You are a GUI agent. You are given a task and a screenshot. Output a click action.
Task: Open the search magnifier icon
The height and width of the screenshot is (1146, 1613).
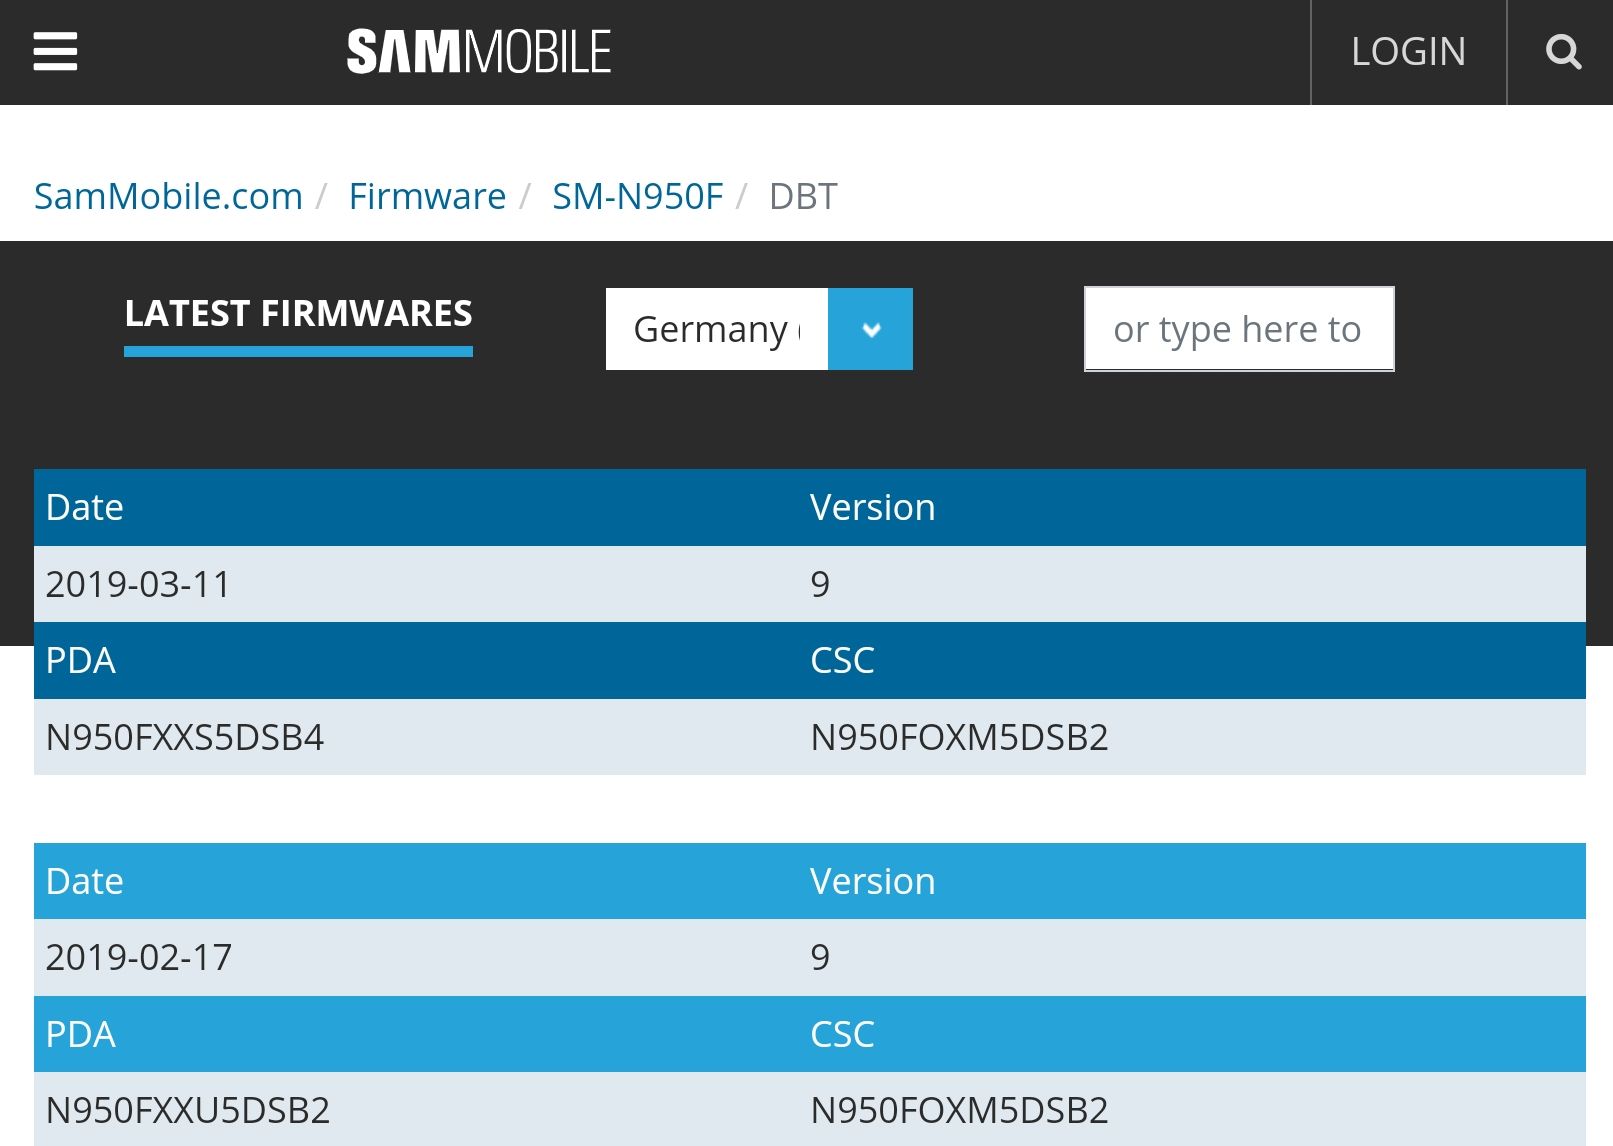[1563, 52]
